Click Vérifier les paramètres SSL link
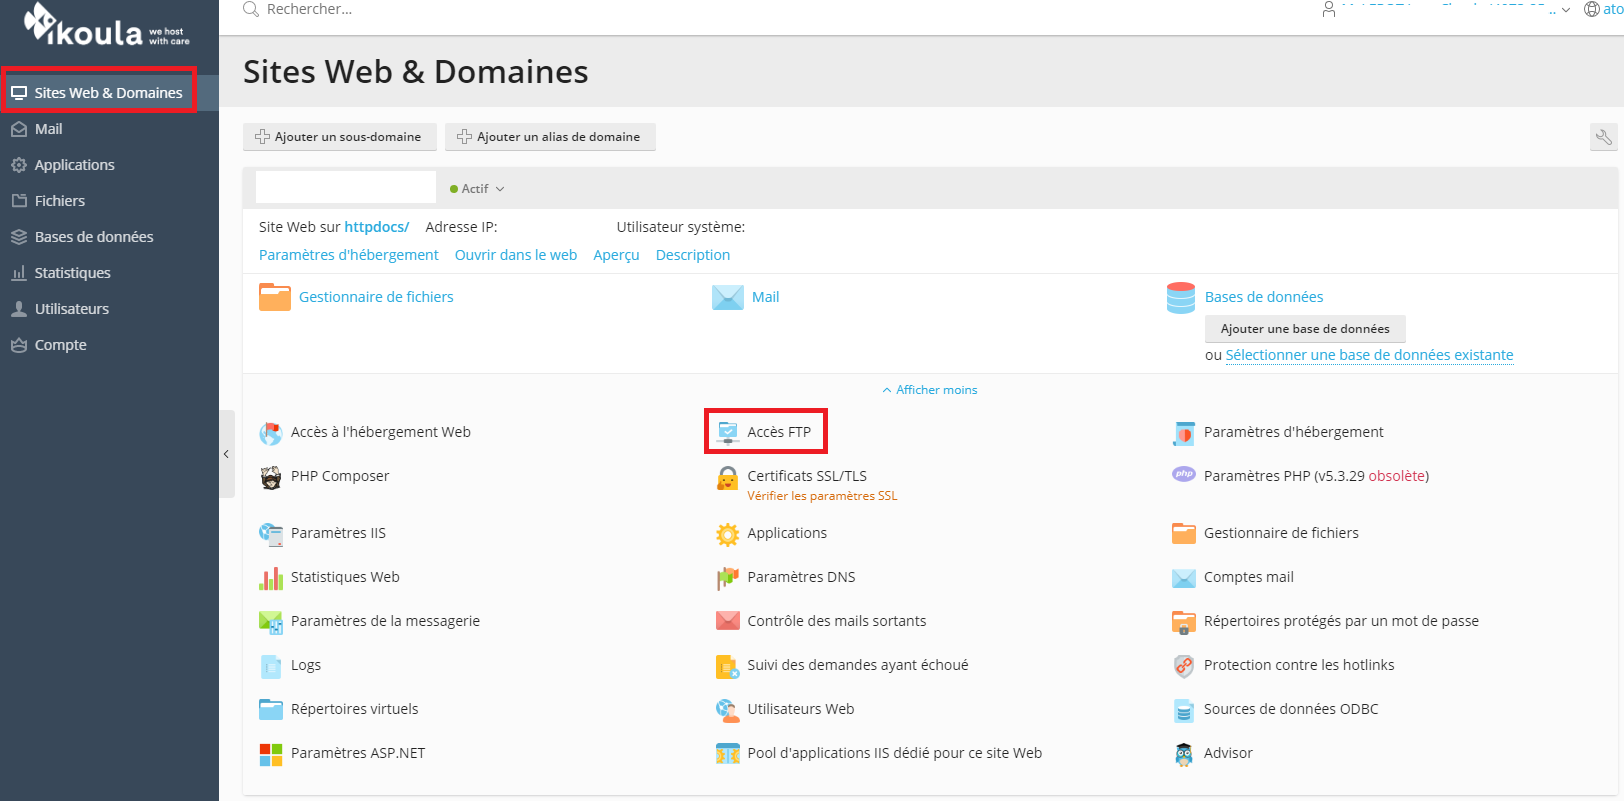 pos(822,496)
